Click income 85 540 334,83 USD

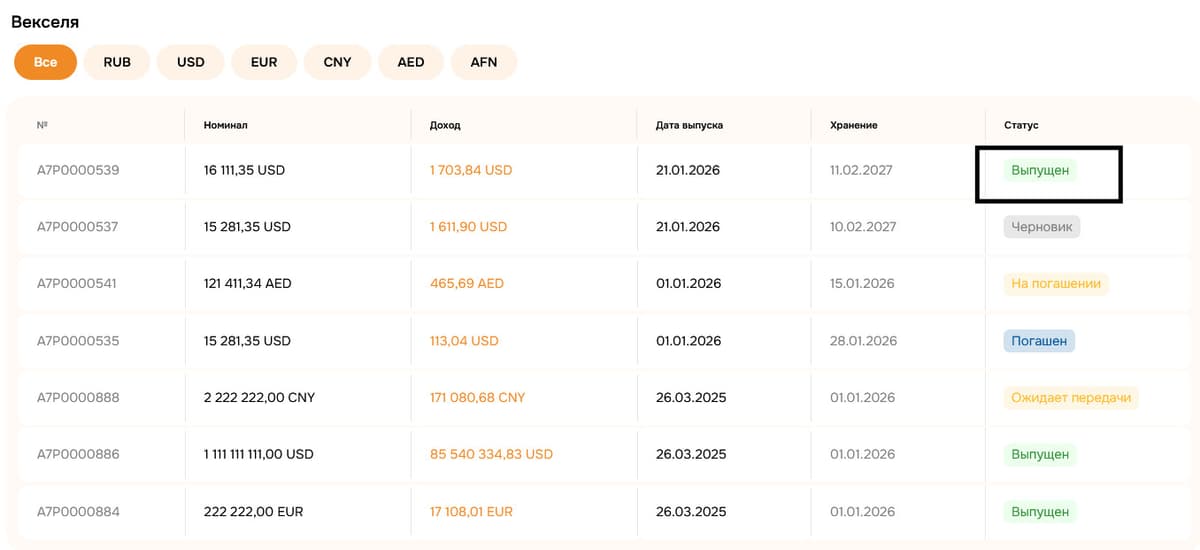click(491, 454)
